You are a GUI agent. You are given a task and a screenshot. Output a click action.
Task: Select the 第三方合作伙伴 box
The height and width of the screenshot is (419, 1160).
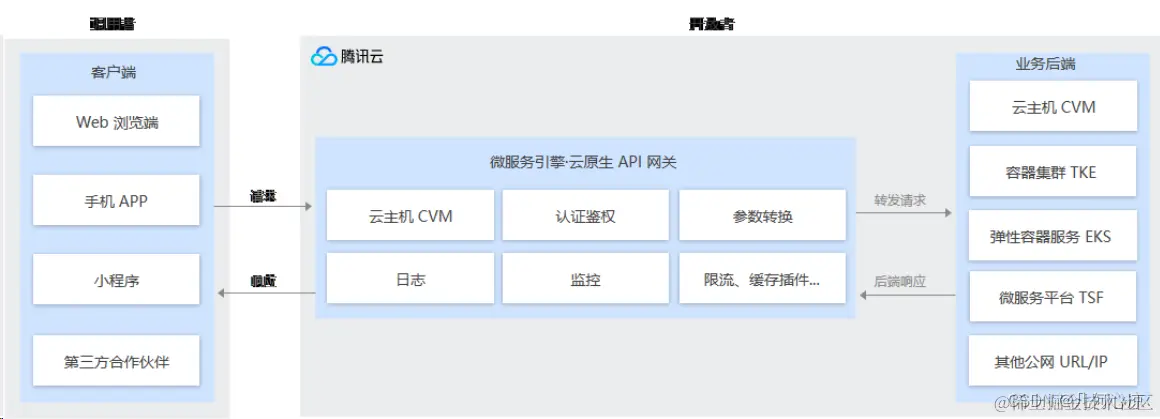[116, 360]
